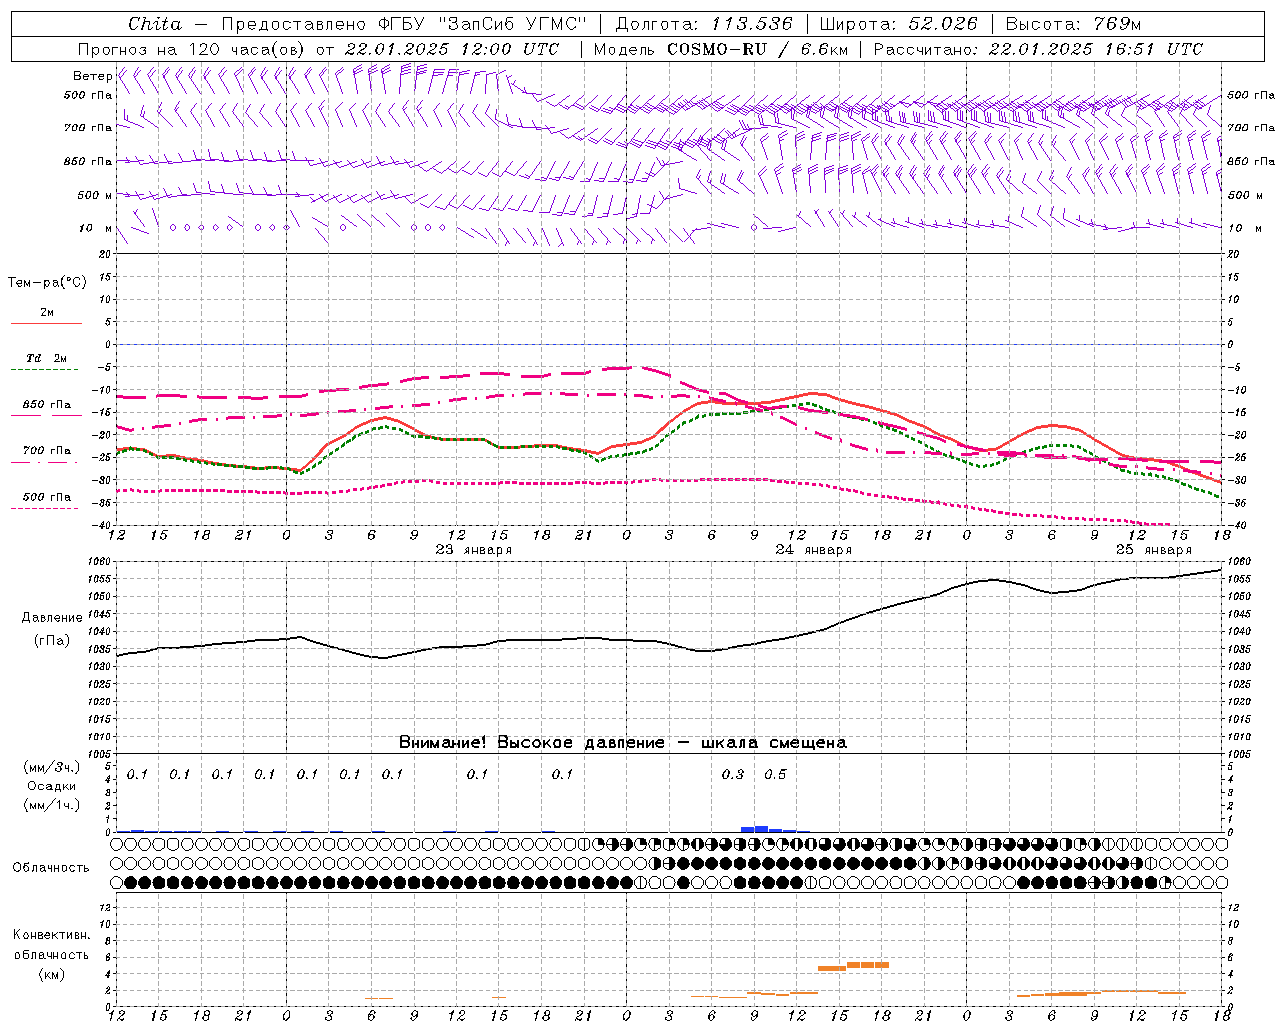Viewport: 1280px width, 1024px height.
Task: Click the "0.3" precipitation amount value
Action: (733, 774)
